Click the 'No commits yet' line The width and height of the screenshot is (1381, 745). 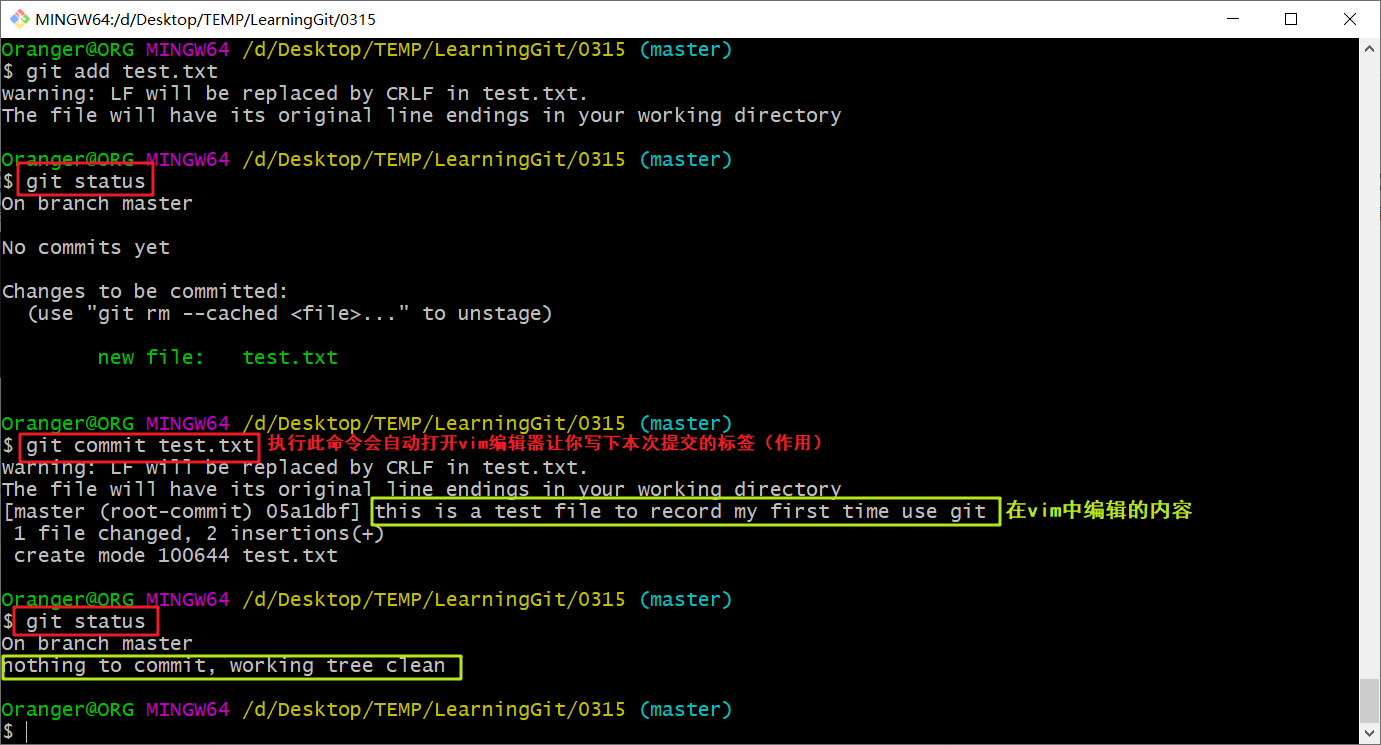pyautogui.click(x=86, y=248)
